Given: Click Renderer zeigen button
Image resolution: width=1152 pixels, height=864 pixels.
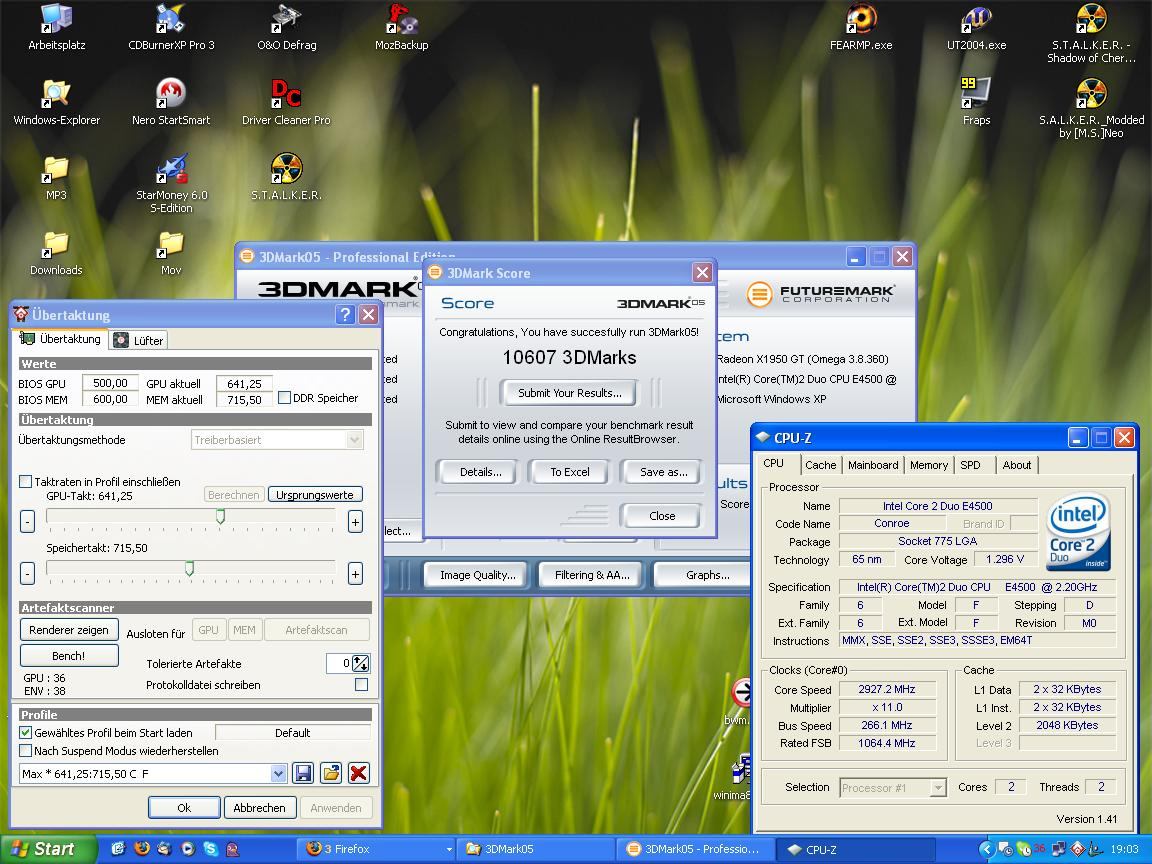Looking at the screenshot, I should pyautogui.click(x=68, y=630).
